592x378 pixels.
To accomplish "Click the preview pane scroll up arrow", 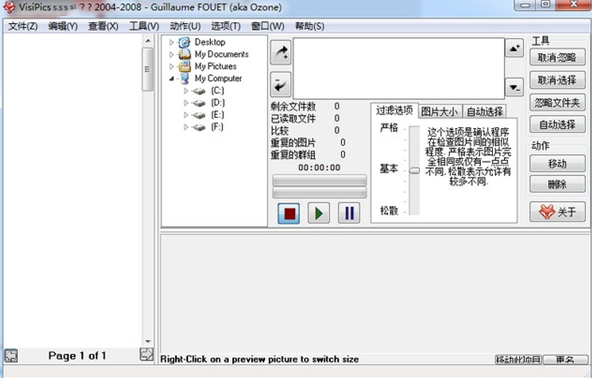I will 148,40.
